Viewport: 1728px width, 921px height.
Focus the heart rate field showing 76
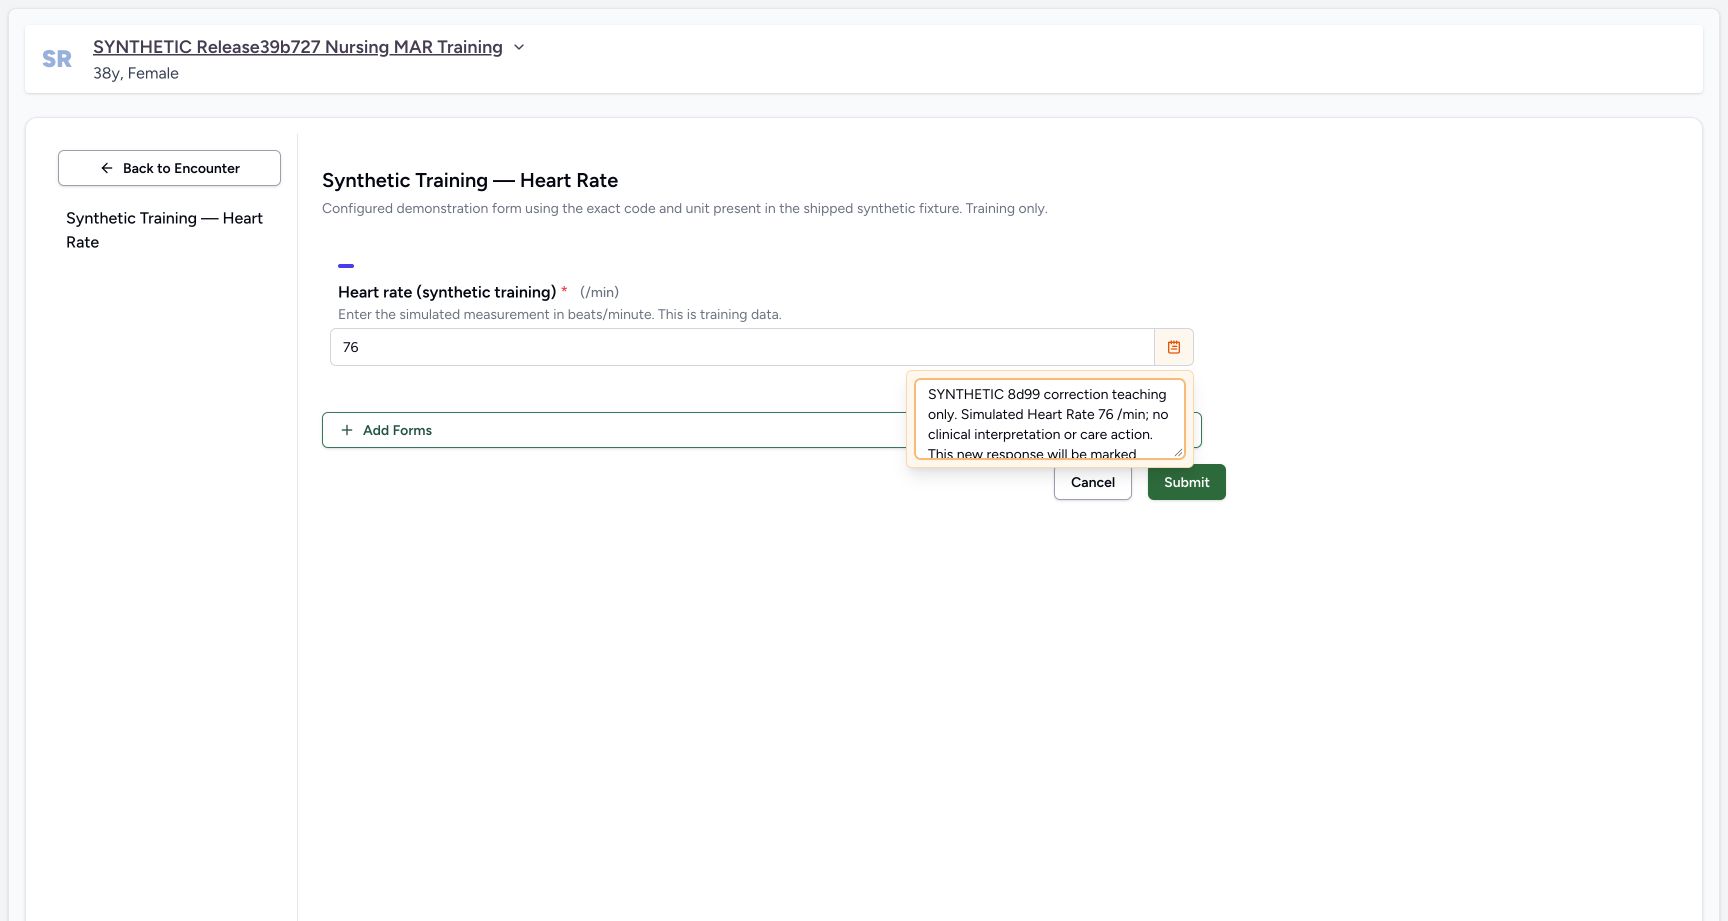click(742, 347)
